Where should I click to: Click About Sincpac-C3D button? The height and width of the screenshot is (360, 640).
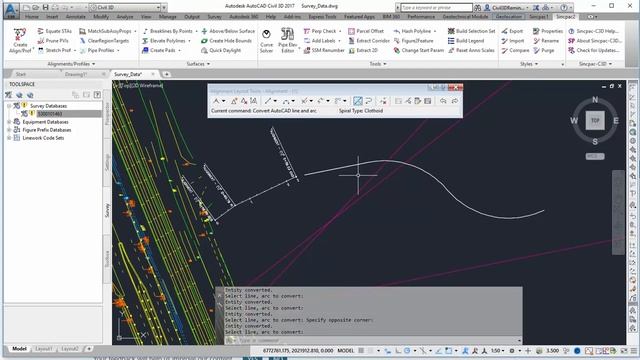point(595,41)
